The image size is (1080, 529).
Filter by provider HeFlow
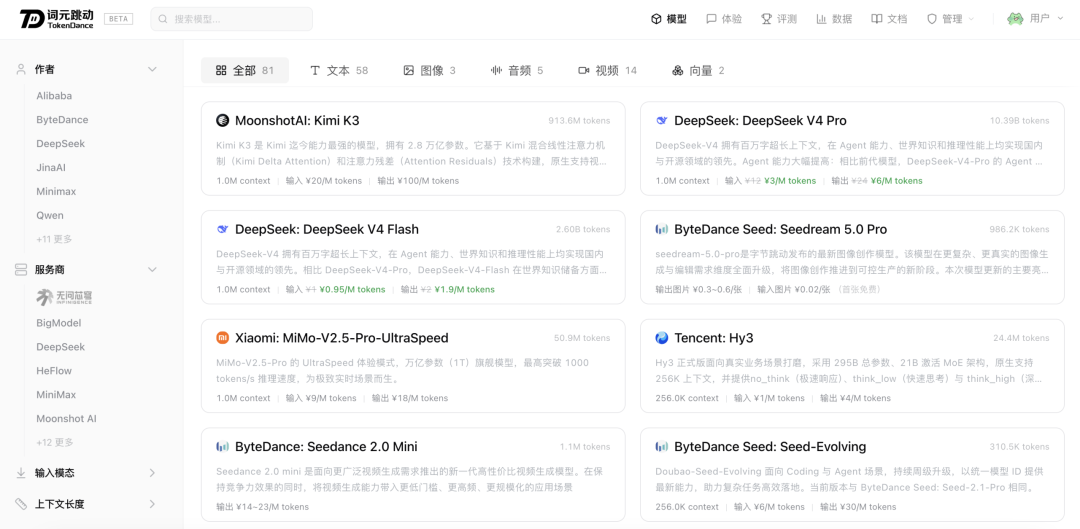[54, 371]
